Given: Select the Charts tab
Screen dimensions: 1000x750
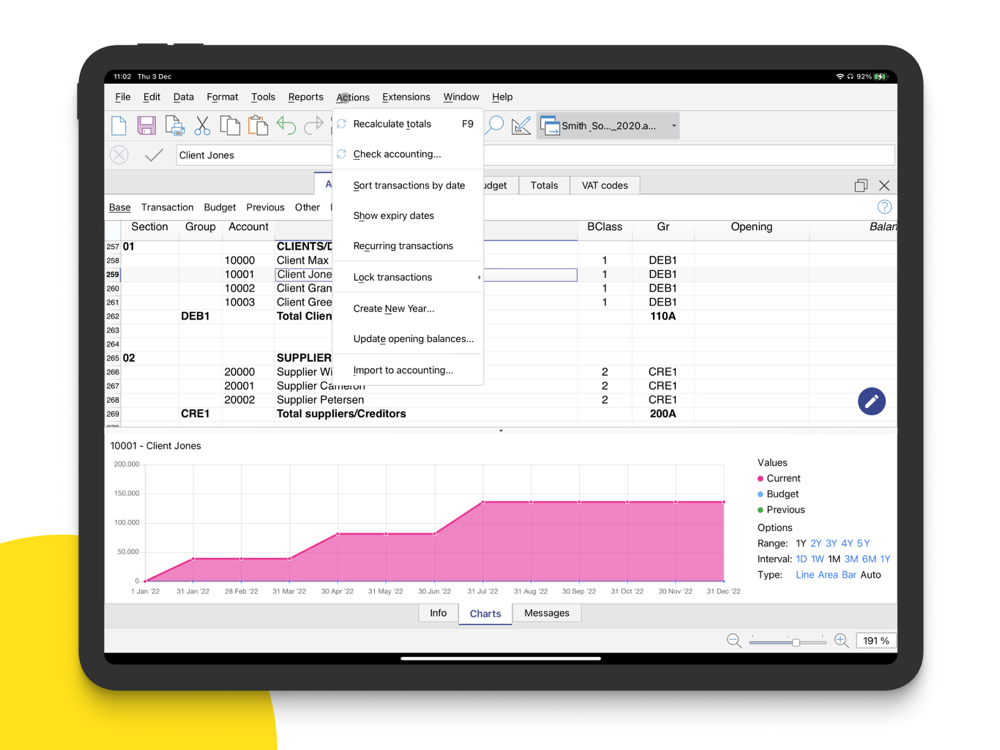Looking at the screenshot, I should coord(485,614).
